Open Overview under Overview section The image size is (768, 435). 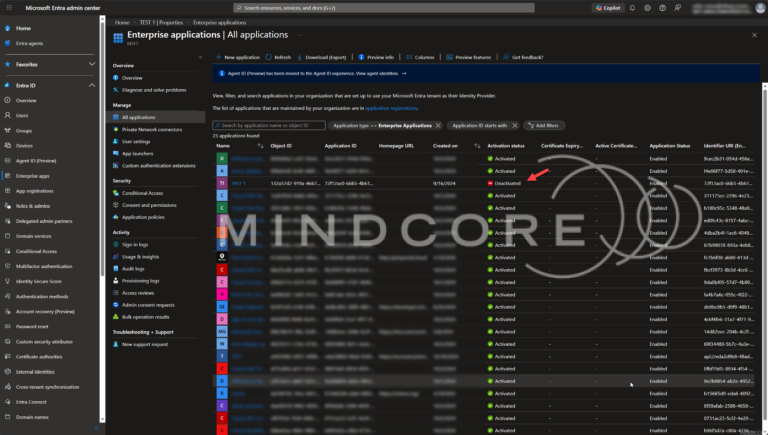pos(132,78)
